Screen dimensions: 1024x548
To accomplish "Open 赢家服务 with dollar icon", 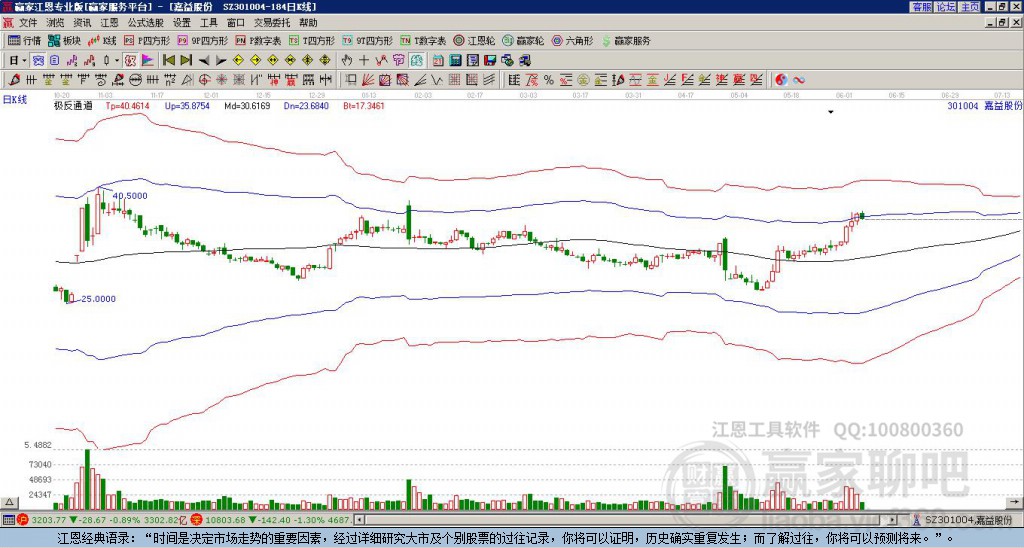I will click(626, 40).
